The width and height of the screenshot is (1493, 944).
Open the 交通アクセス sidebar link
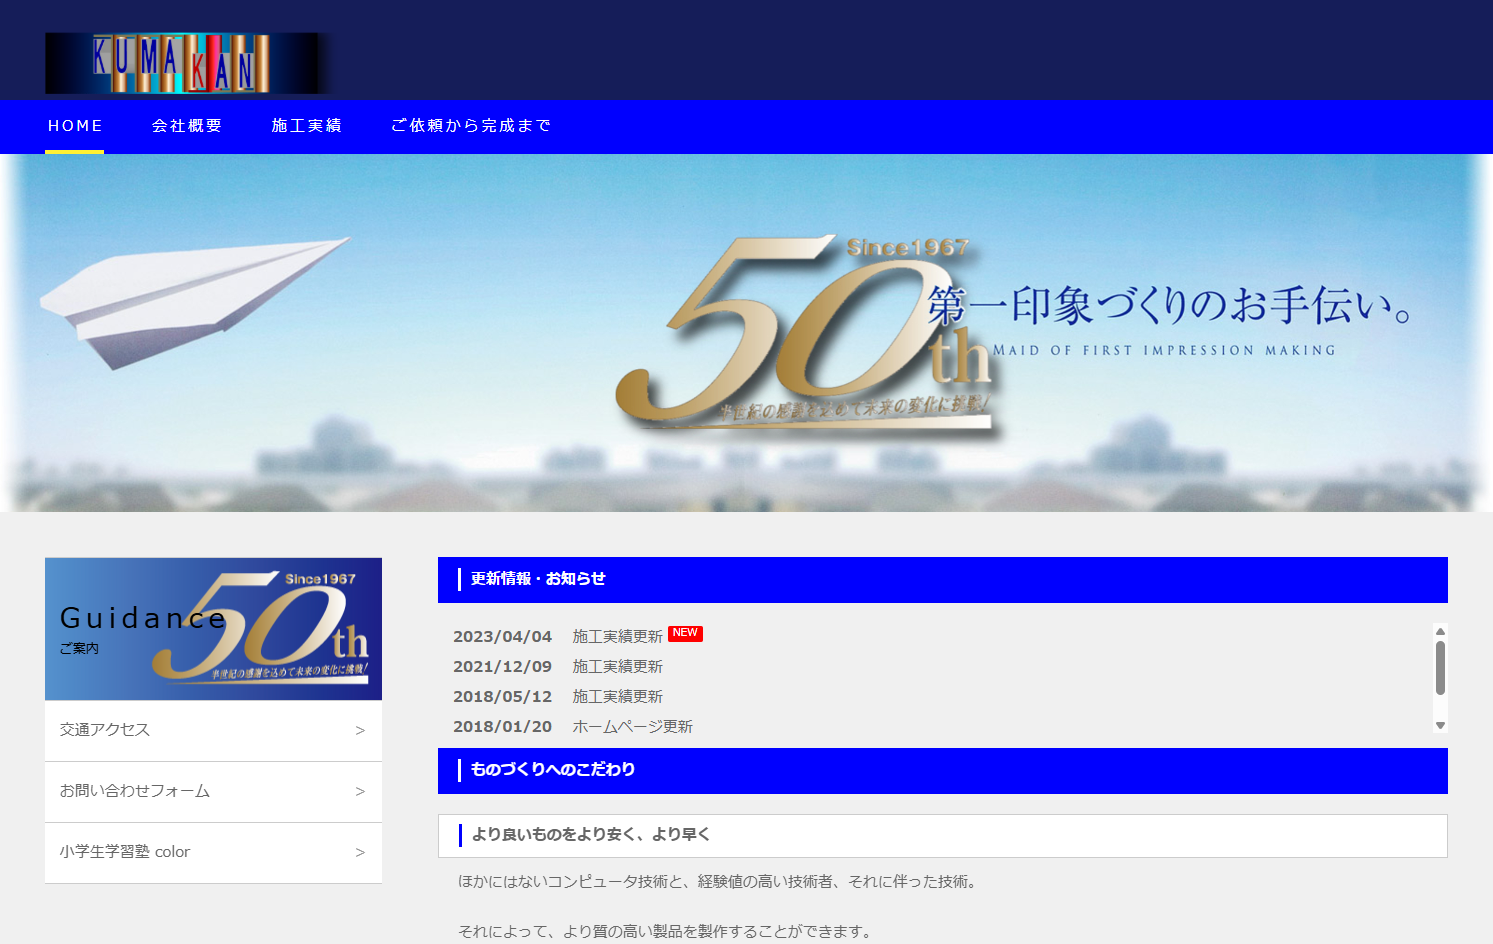tap(105, 730)
